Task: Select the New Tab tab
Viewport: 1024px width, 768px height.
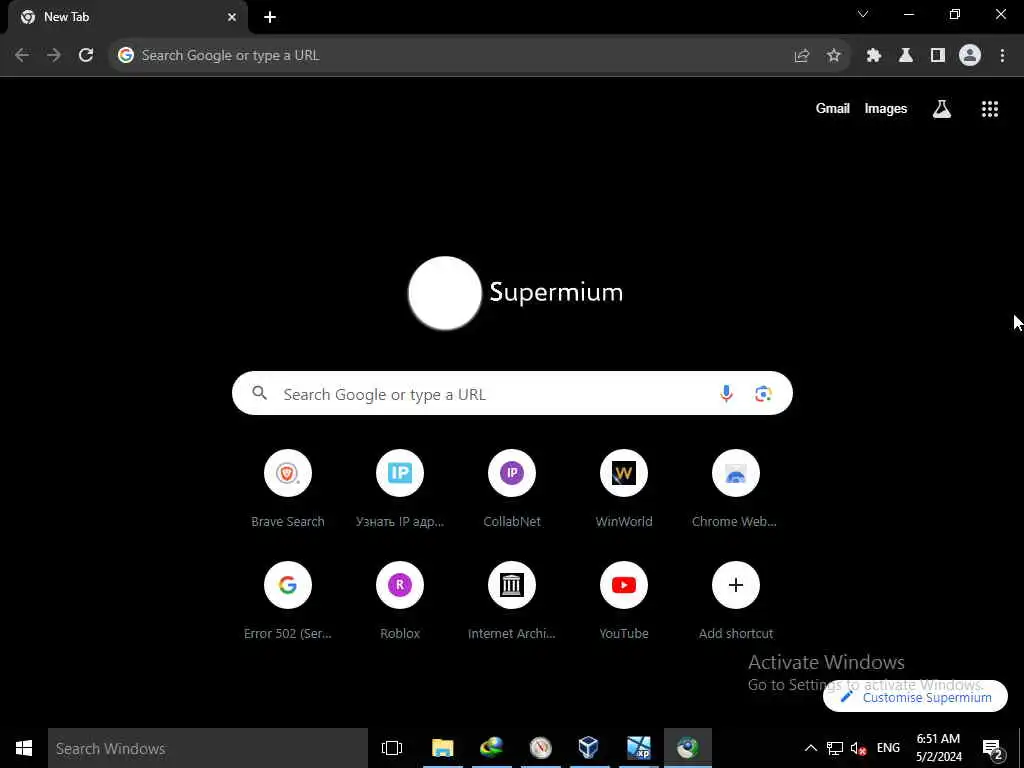Action: pyautogui.click(x=128, y=18)
